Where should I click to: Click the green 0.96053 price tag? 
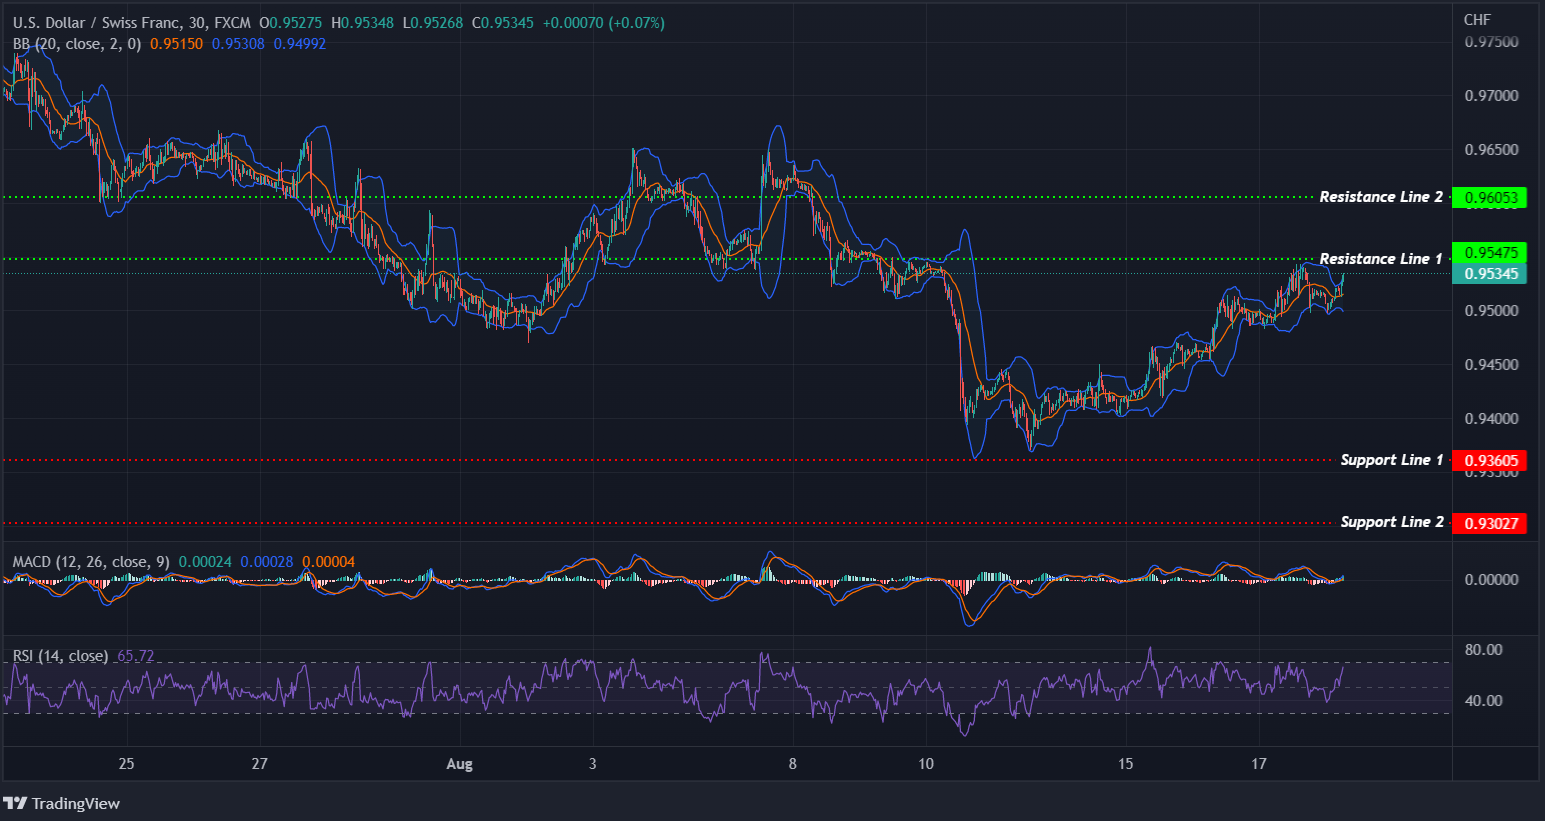tap(1489, 197)
